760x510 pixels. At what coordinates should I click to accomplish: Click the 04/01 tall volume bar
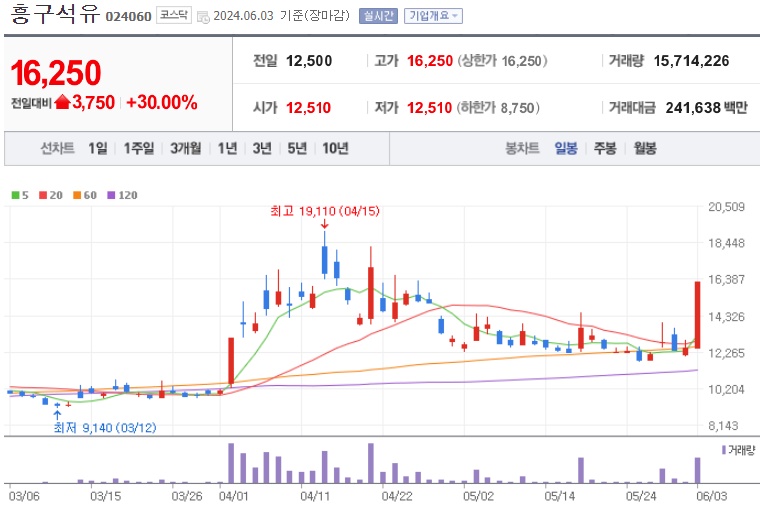click(231, 463)
